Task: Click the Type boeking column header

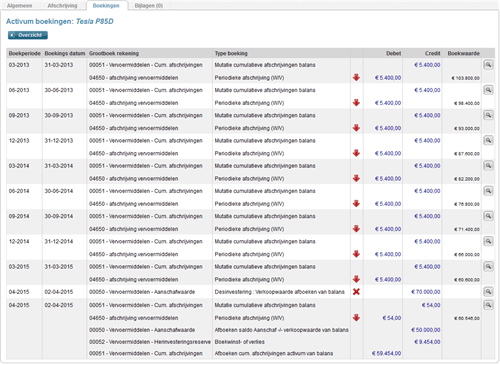Action: 231,53
